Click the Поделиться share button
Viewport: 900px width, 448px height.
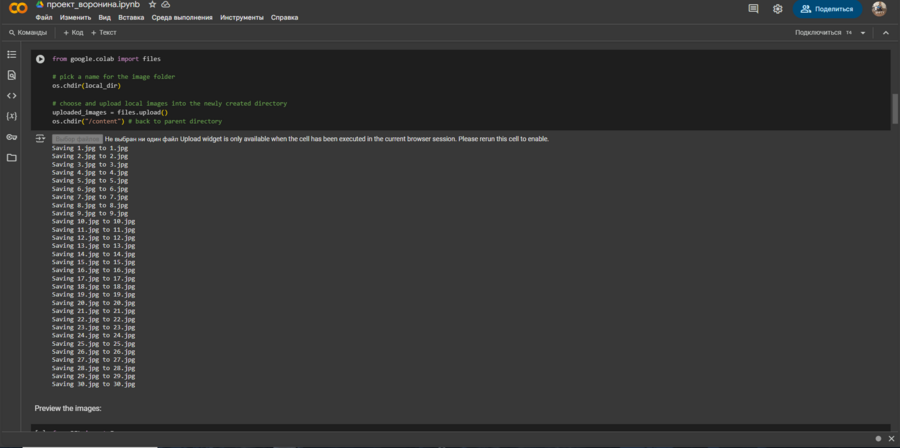coord(827,9)
